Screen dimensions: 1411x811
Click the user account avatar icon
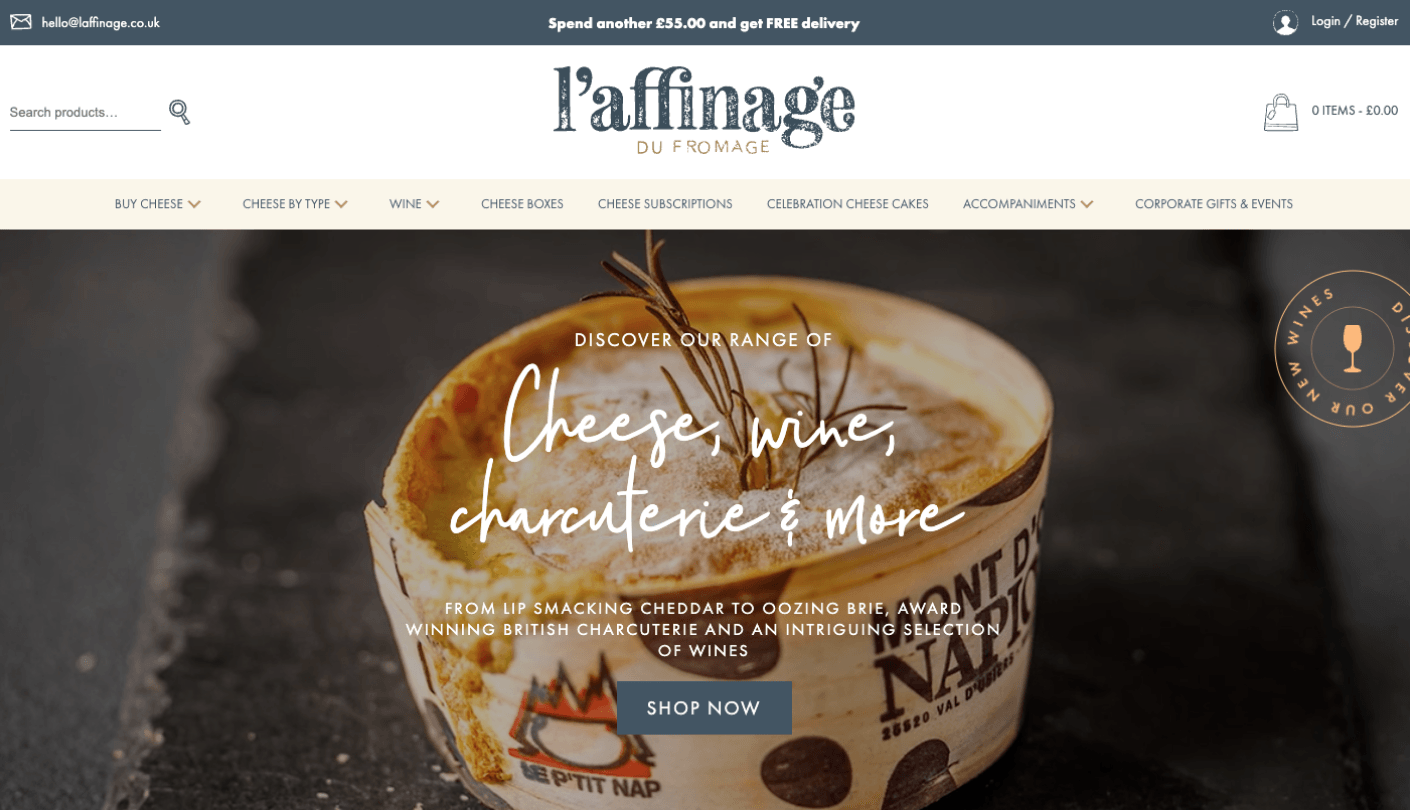pyautogui.click(x=1285, y=22)
